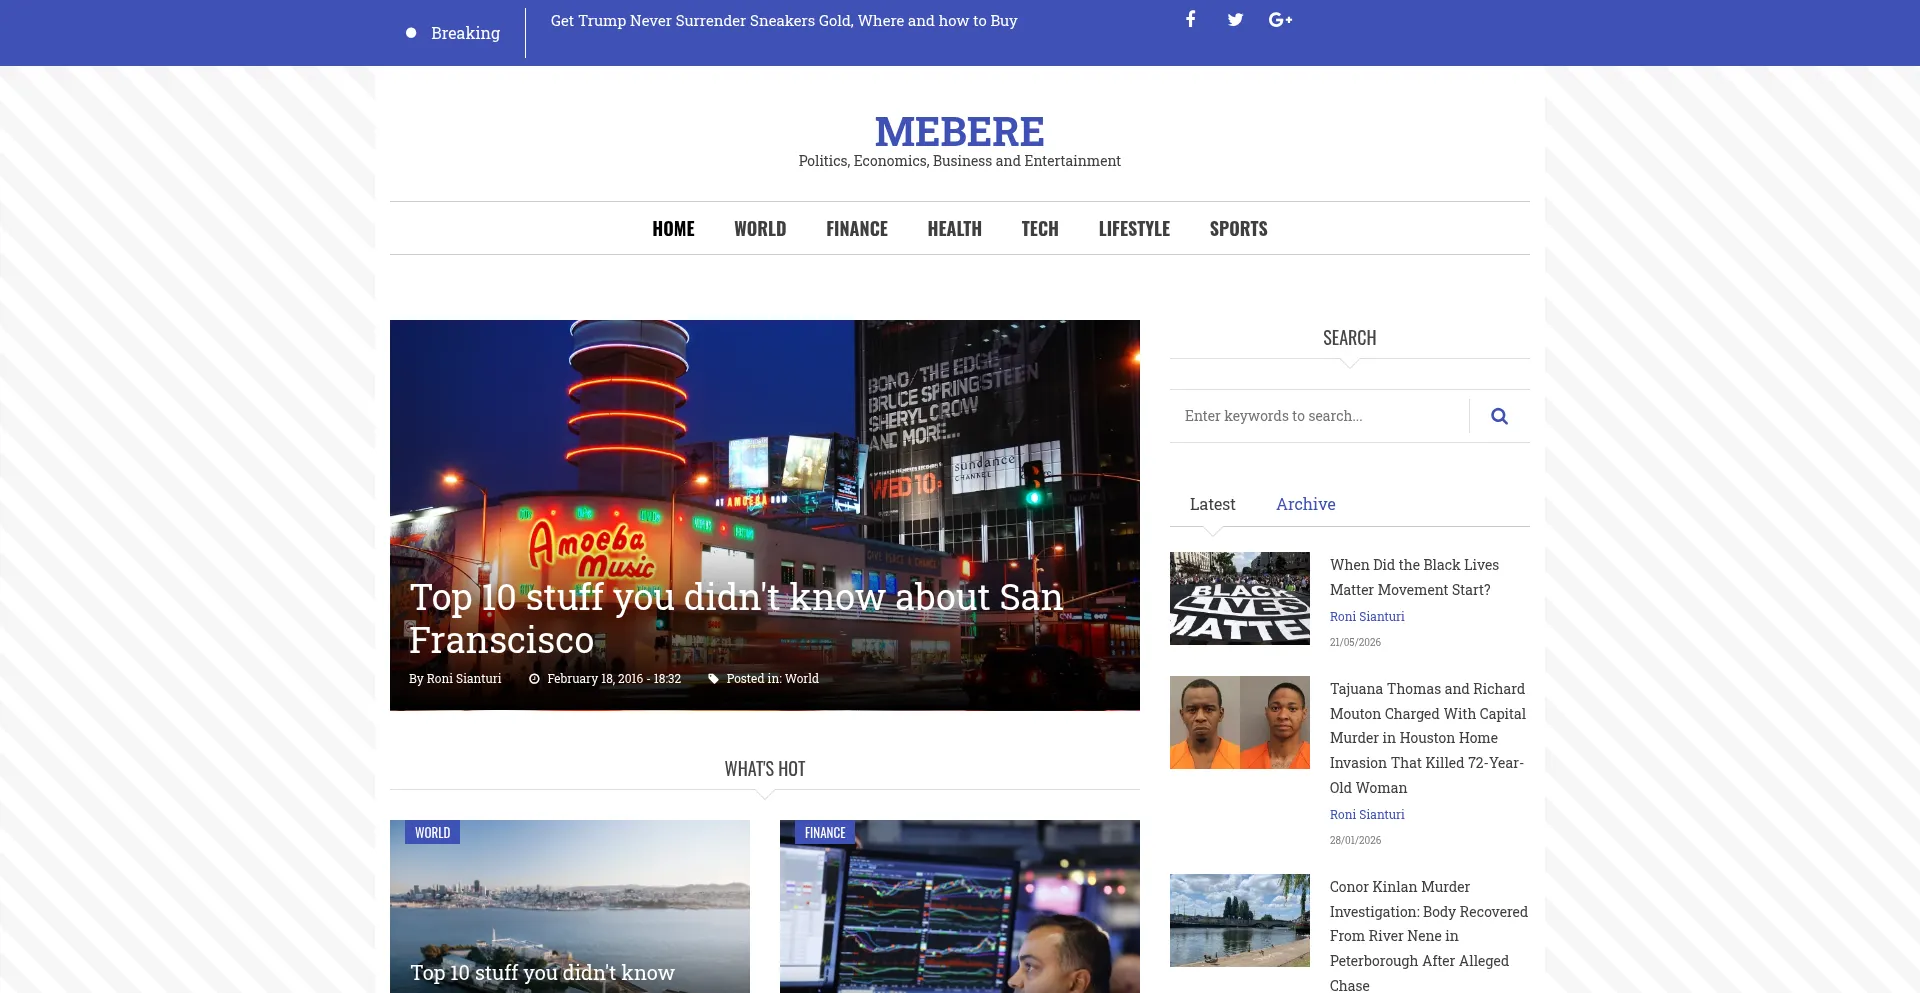The height and width of the screenshot is (993, 1920).
Task: Go to the HOME menu item
Action: pos(673,229)
